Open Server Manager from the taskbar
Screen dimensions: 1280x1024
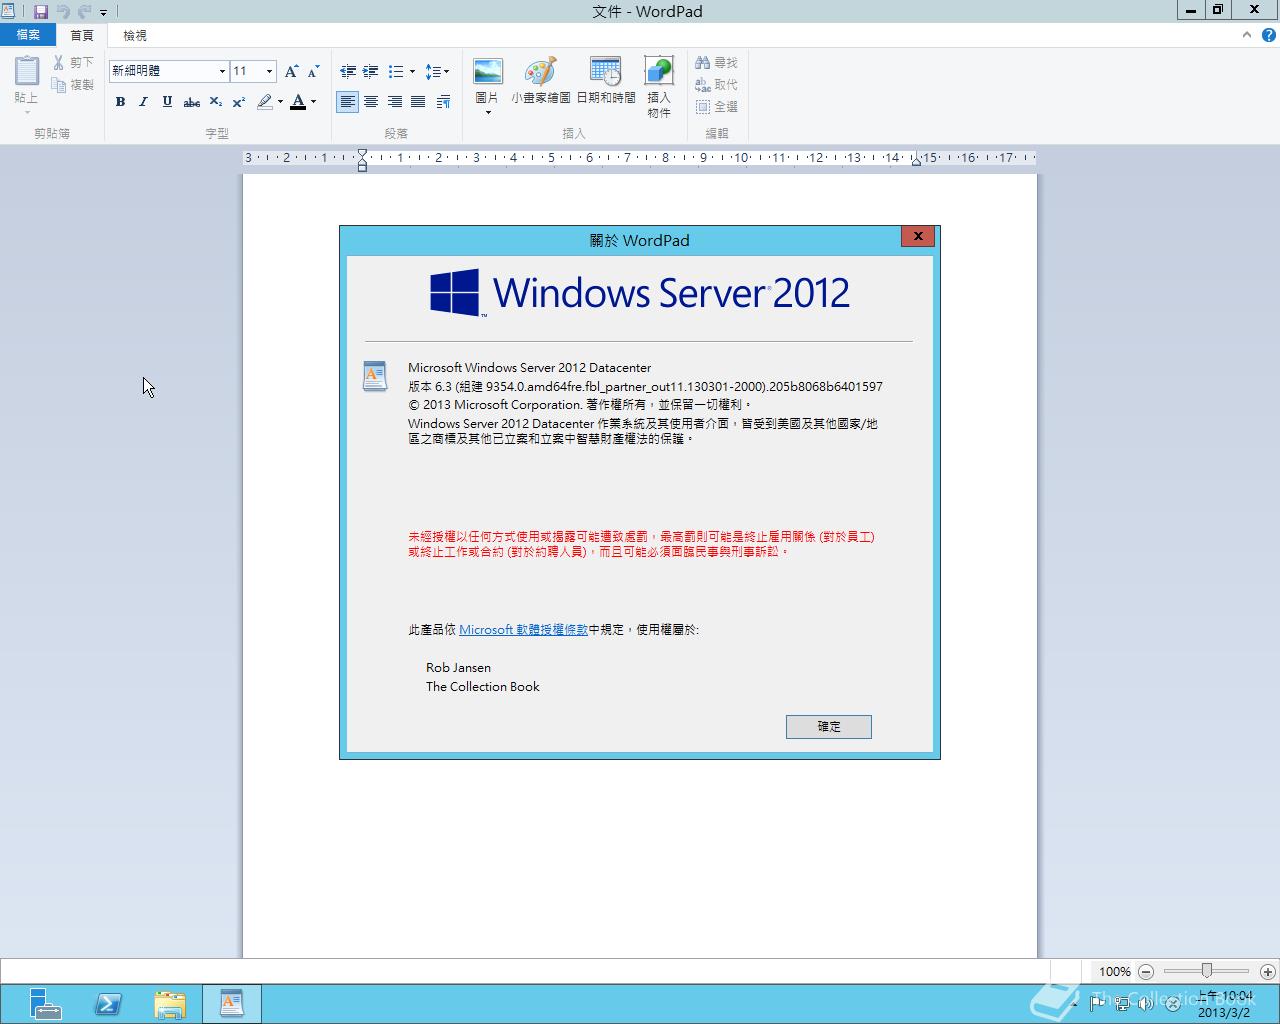[45, 1004]
